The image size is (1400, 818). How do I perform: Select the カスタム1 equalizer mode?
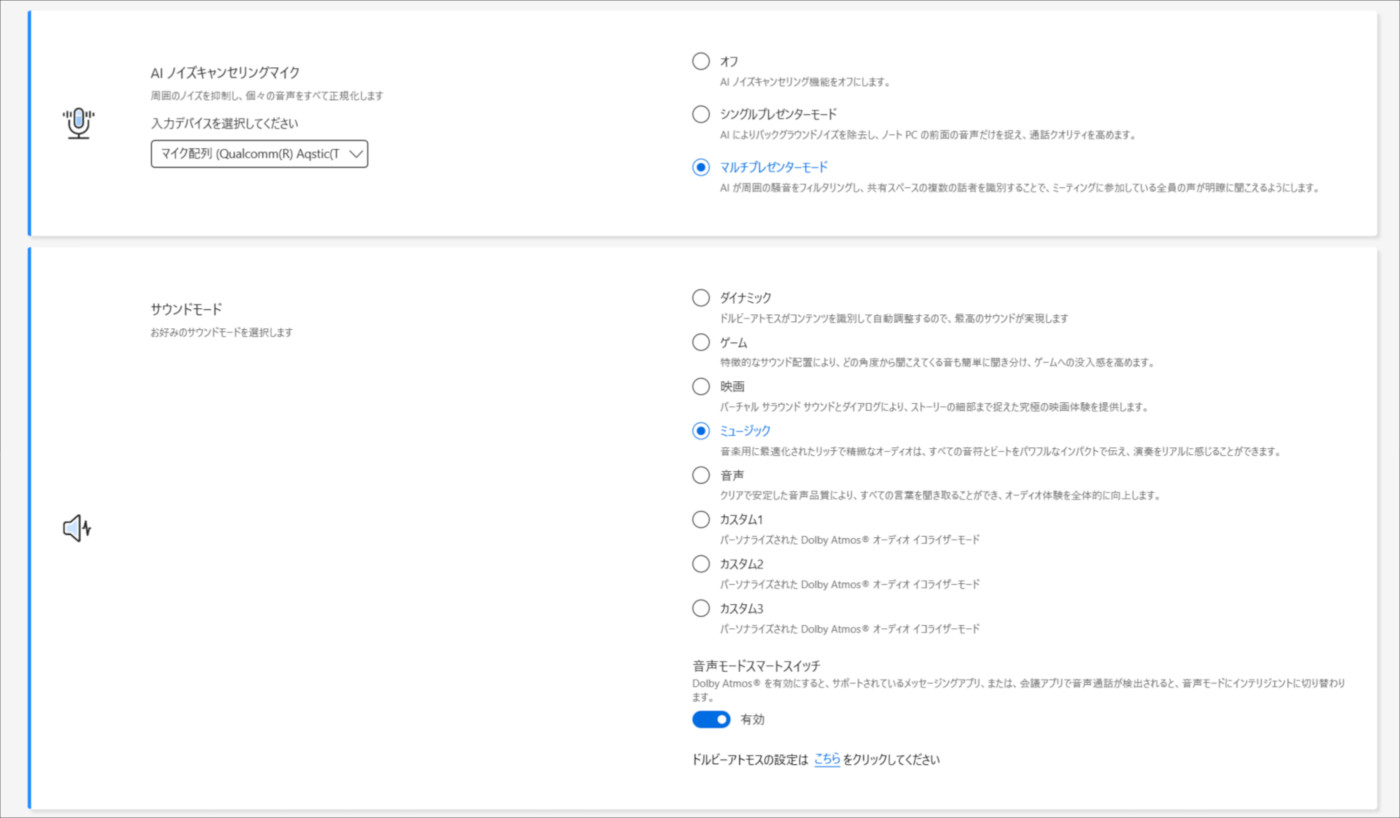[701, 519]
